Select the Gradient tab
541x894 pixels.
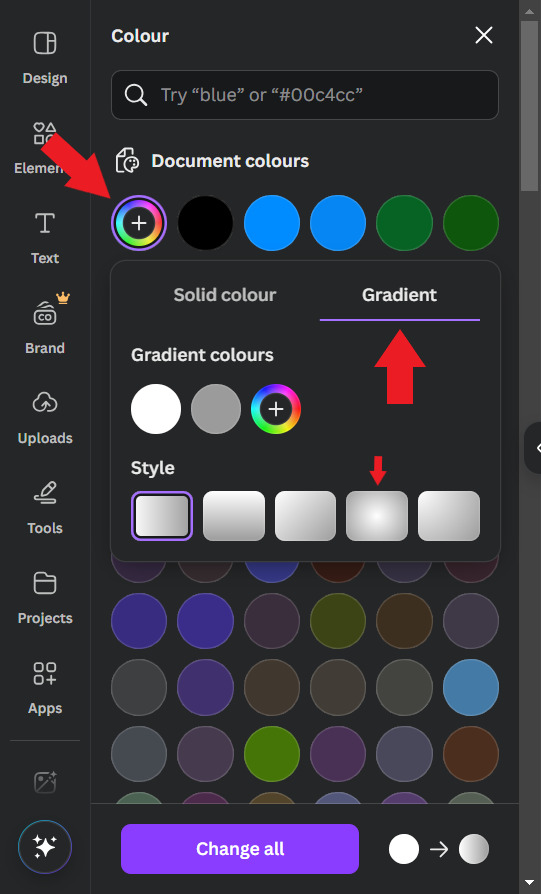coord(400,295)
